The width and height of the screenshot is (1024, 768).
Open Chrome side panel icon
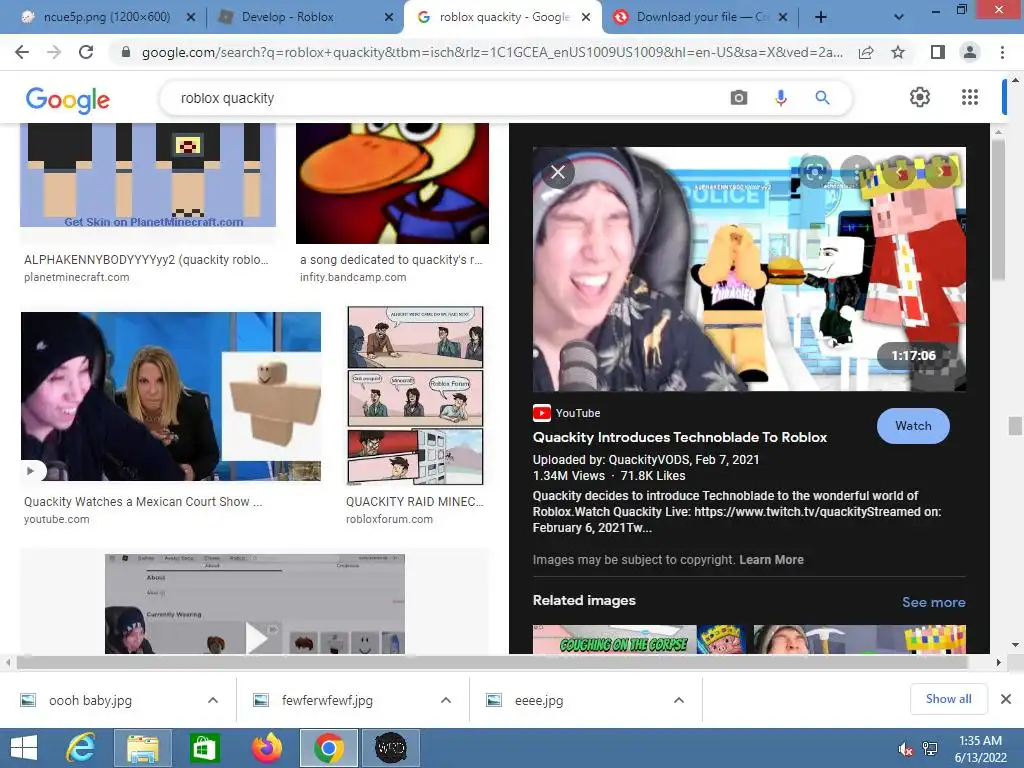click(x=938, y=52)
